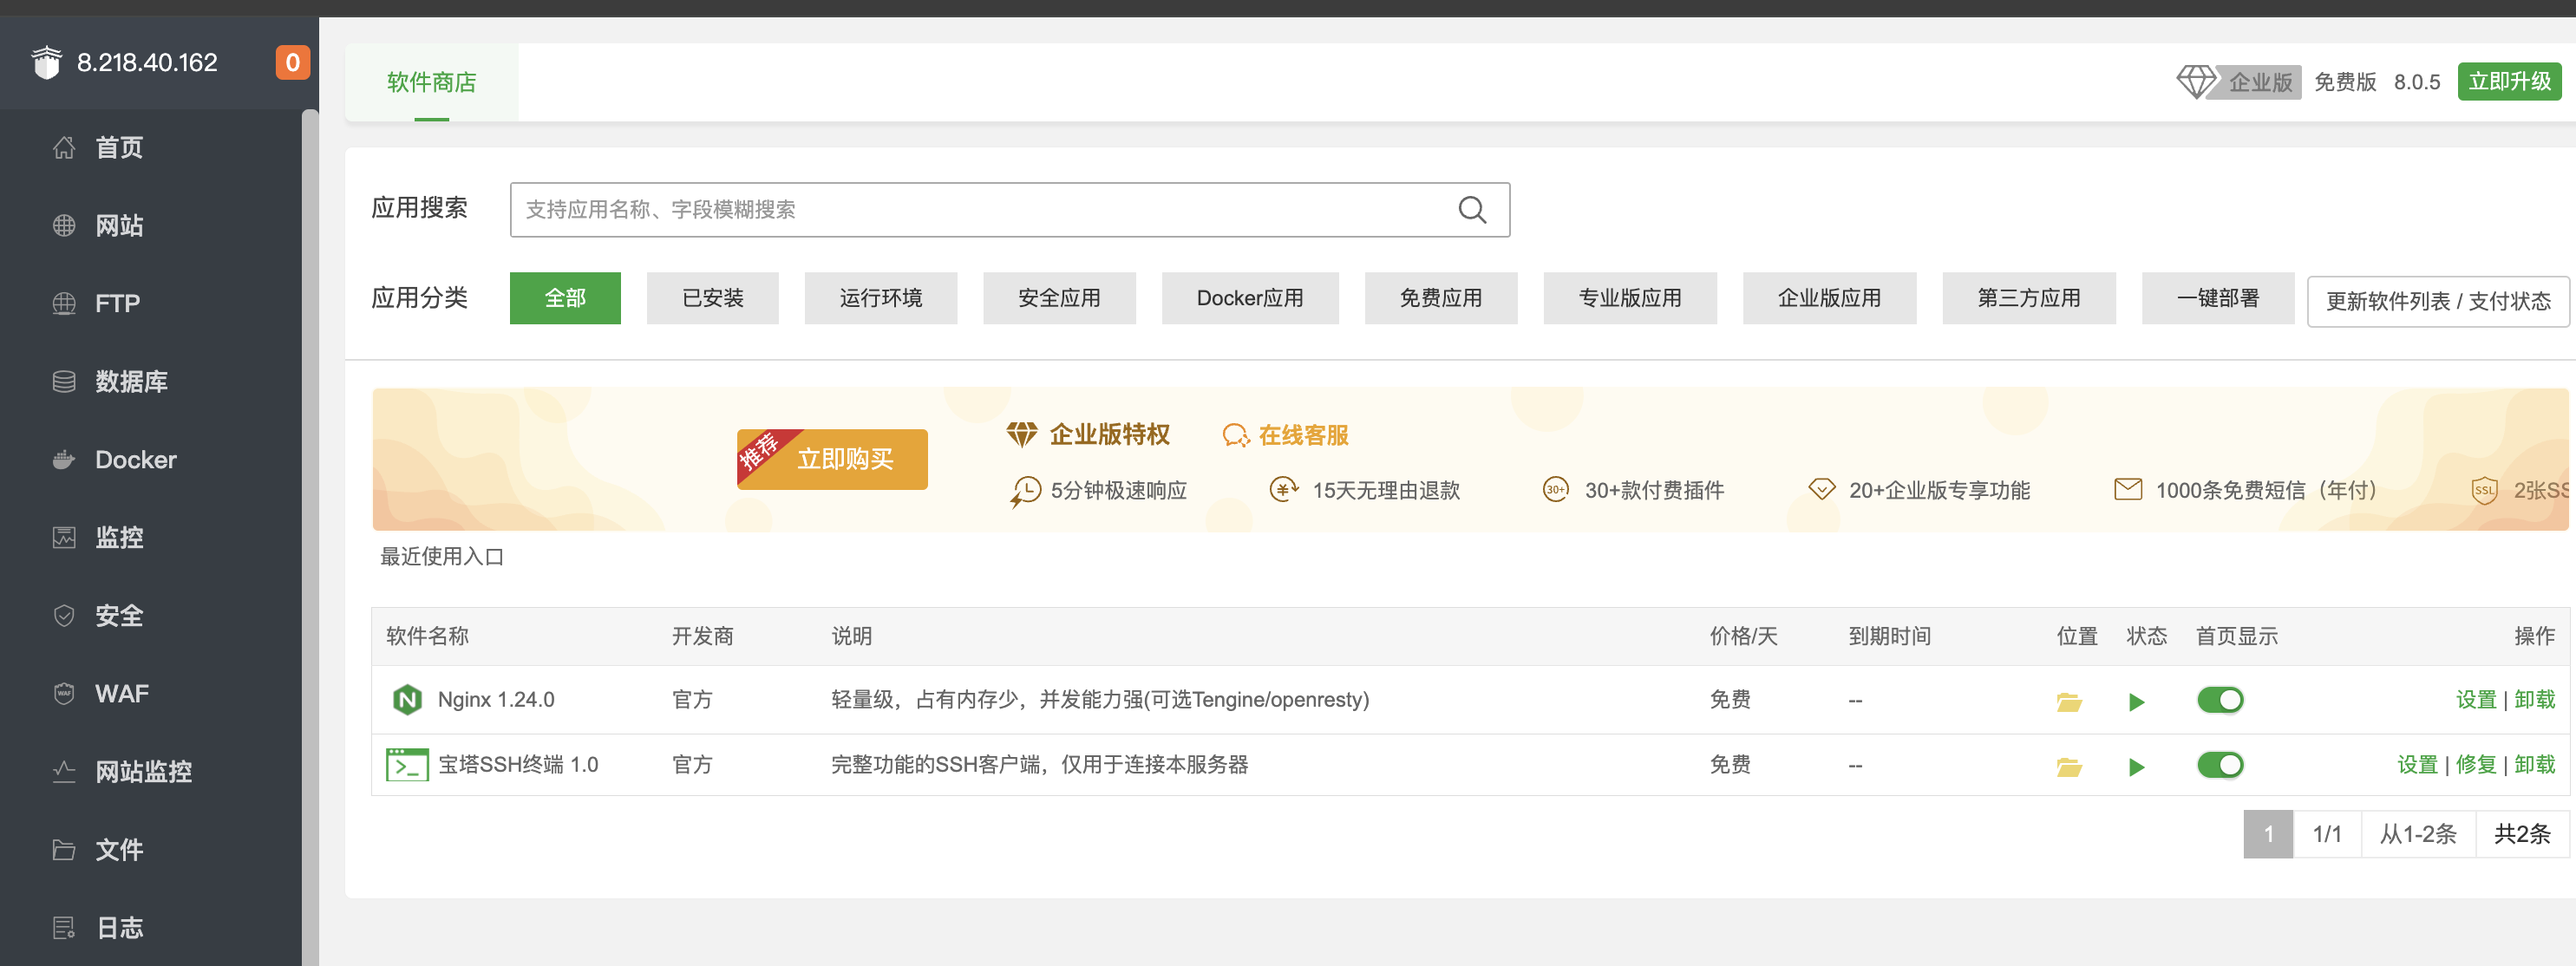Focus the 应用搜索 input field

coord(1010,210)
